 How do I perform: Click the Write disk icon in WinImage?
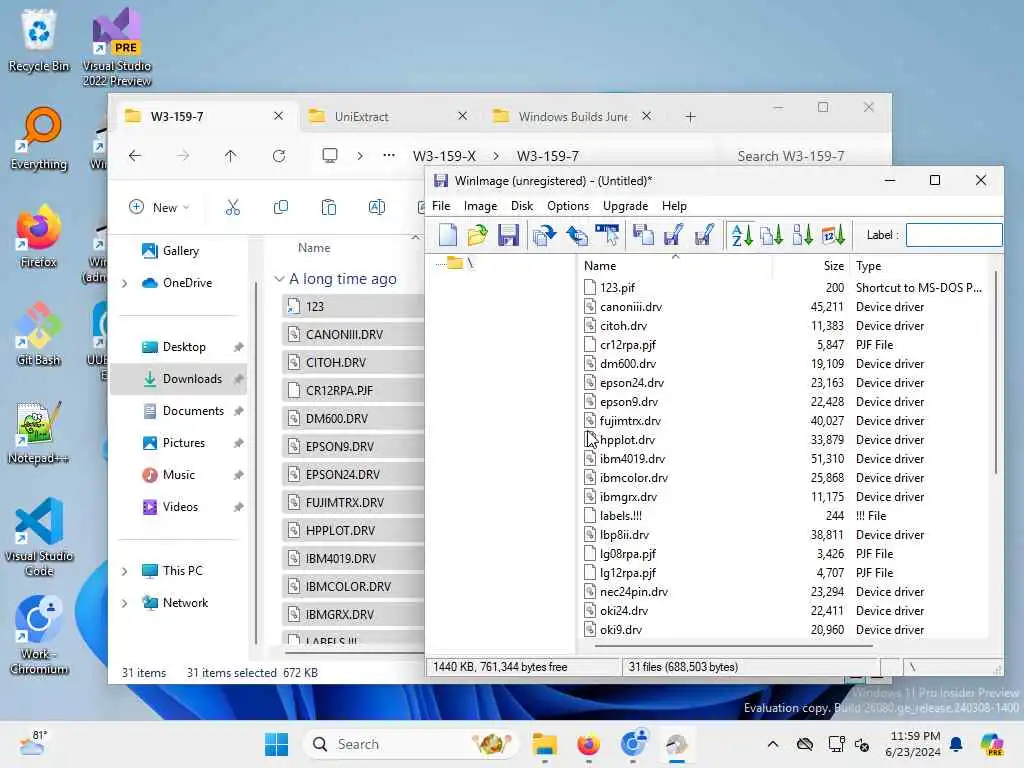point(673,235)
